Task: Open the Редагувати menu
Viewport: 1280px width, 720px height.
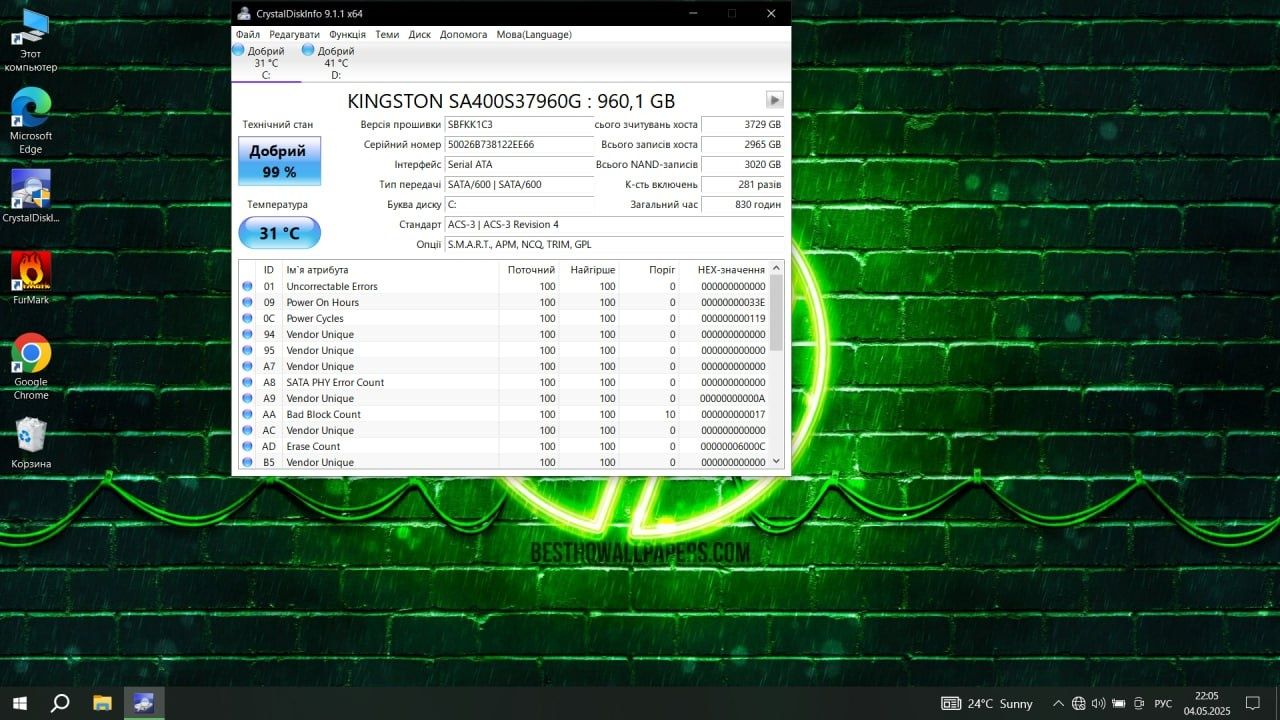Action: tap(294, 34)
